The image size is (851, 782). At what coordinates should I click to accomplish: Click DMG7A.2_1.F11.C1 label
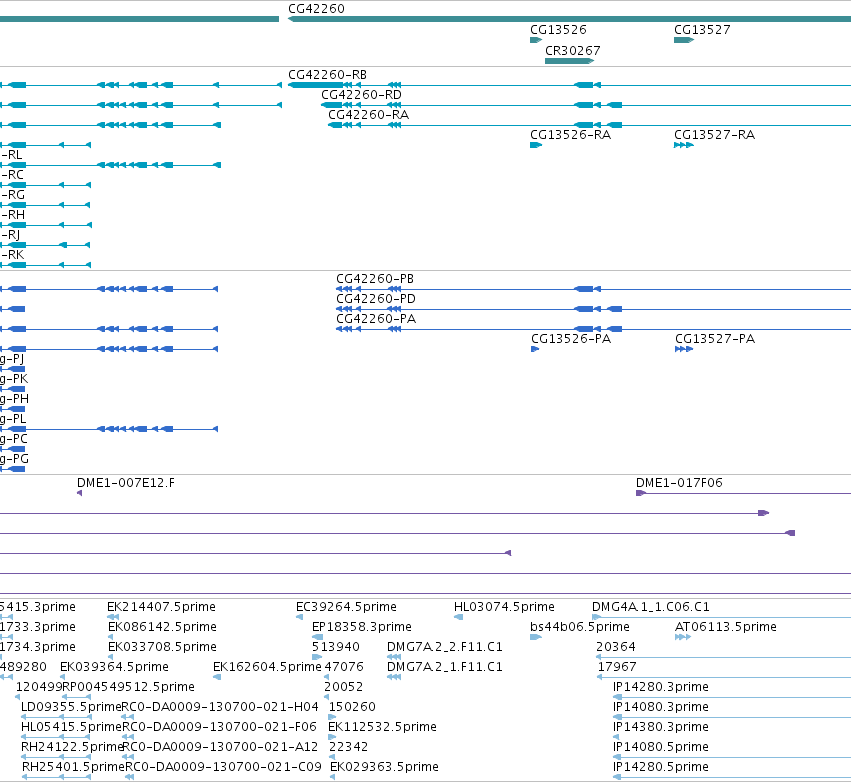click(x=444, y=667)
